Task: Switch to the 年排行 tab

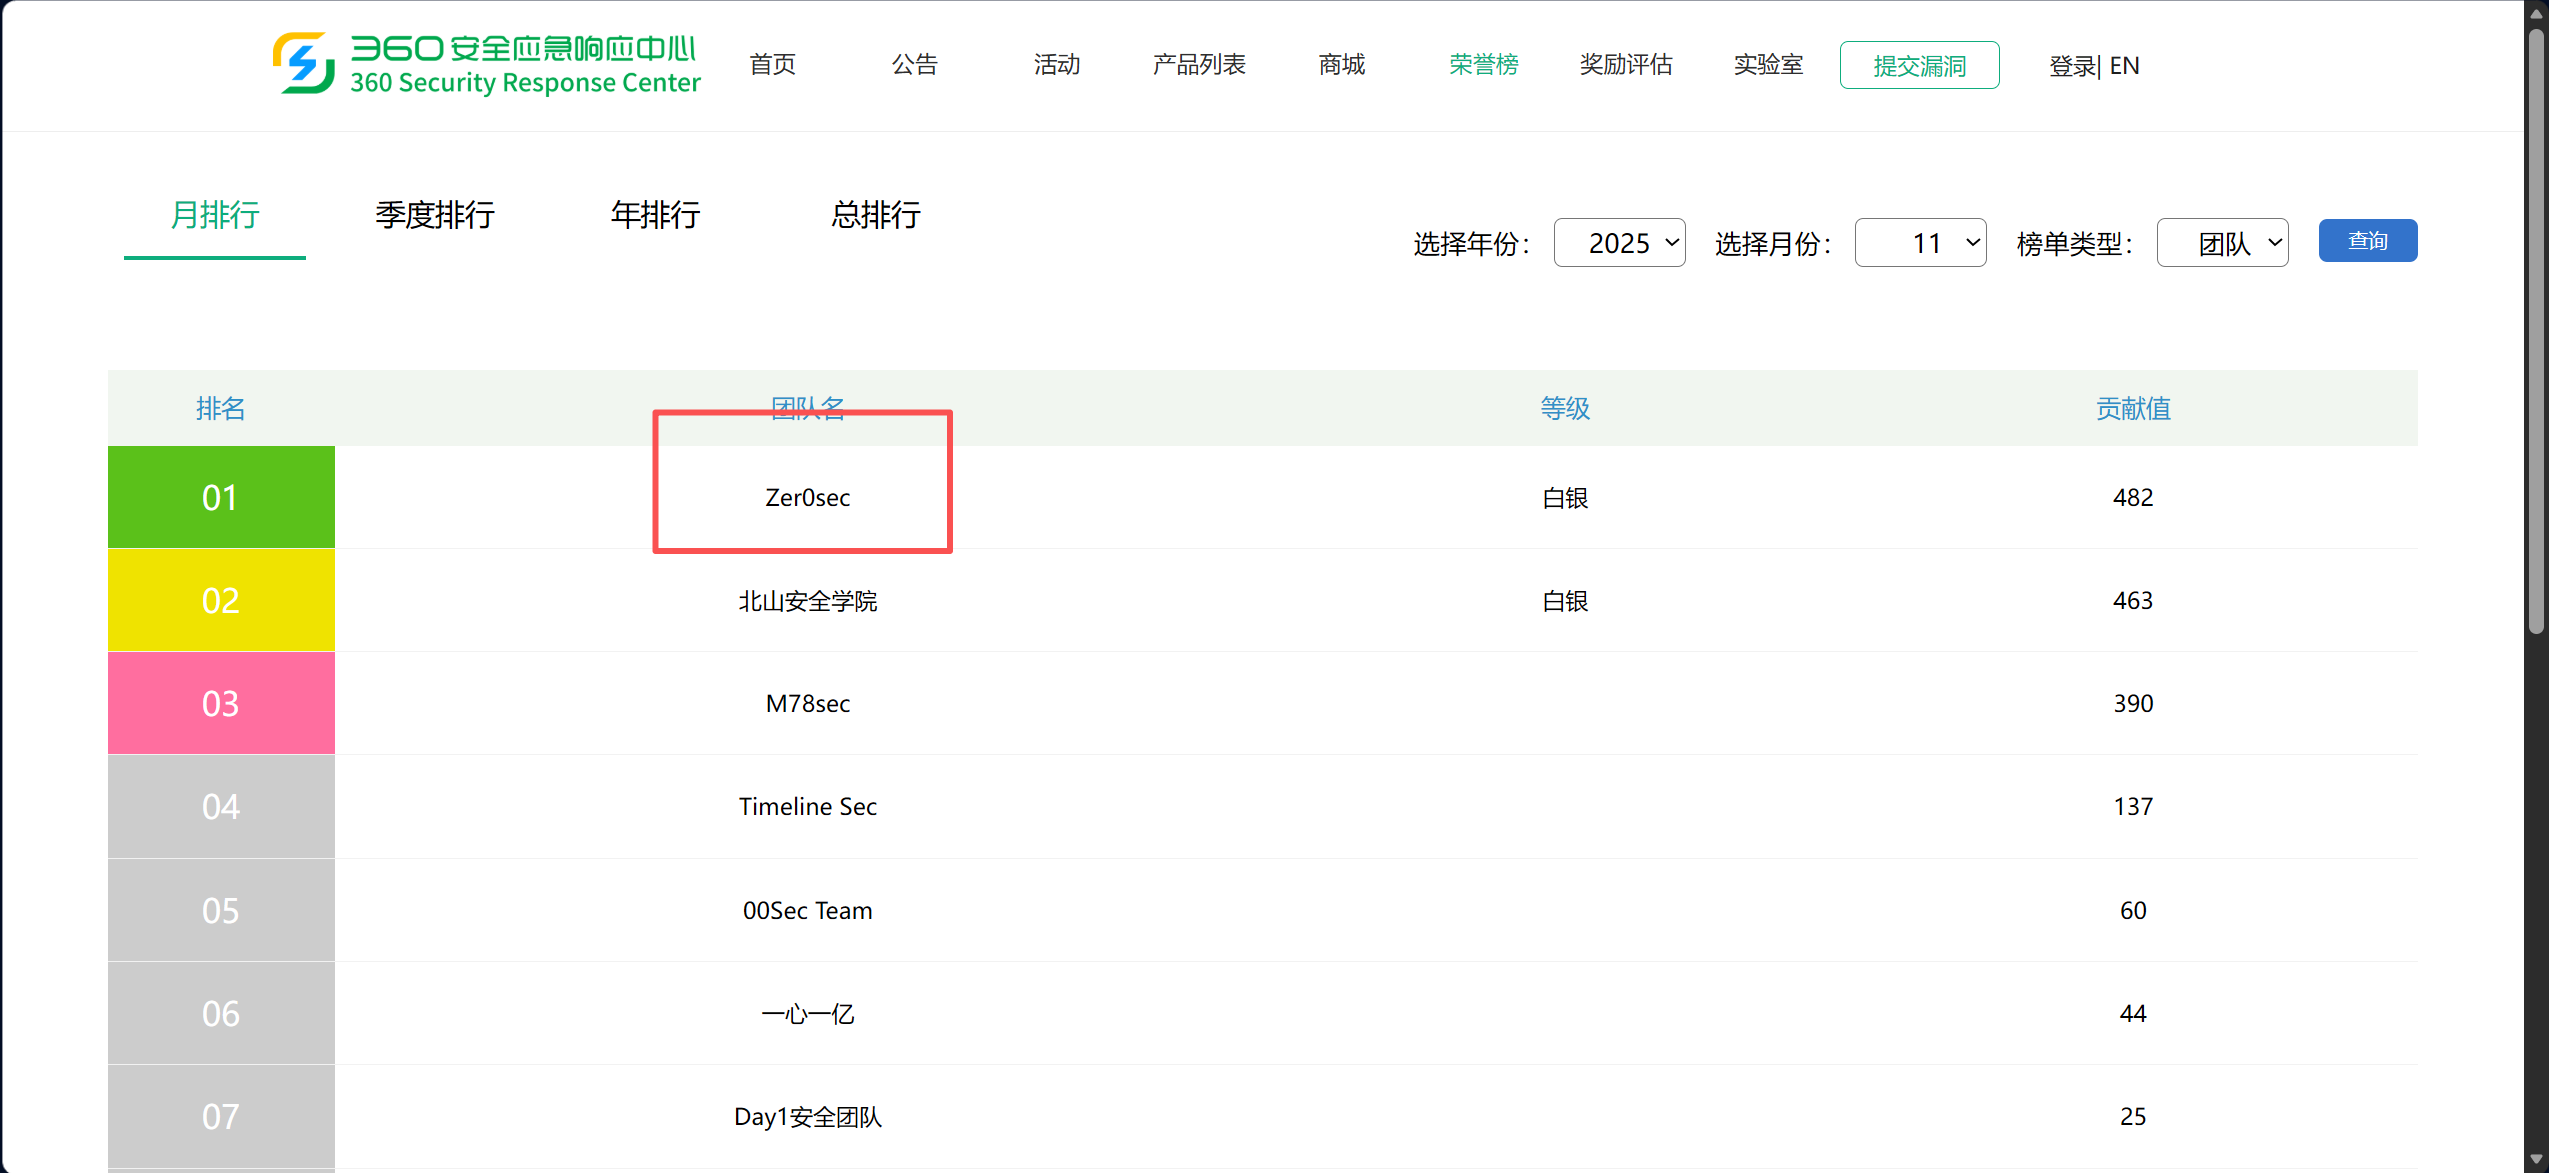Action: [656, 215]
